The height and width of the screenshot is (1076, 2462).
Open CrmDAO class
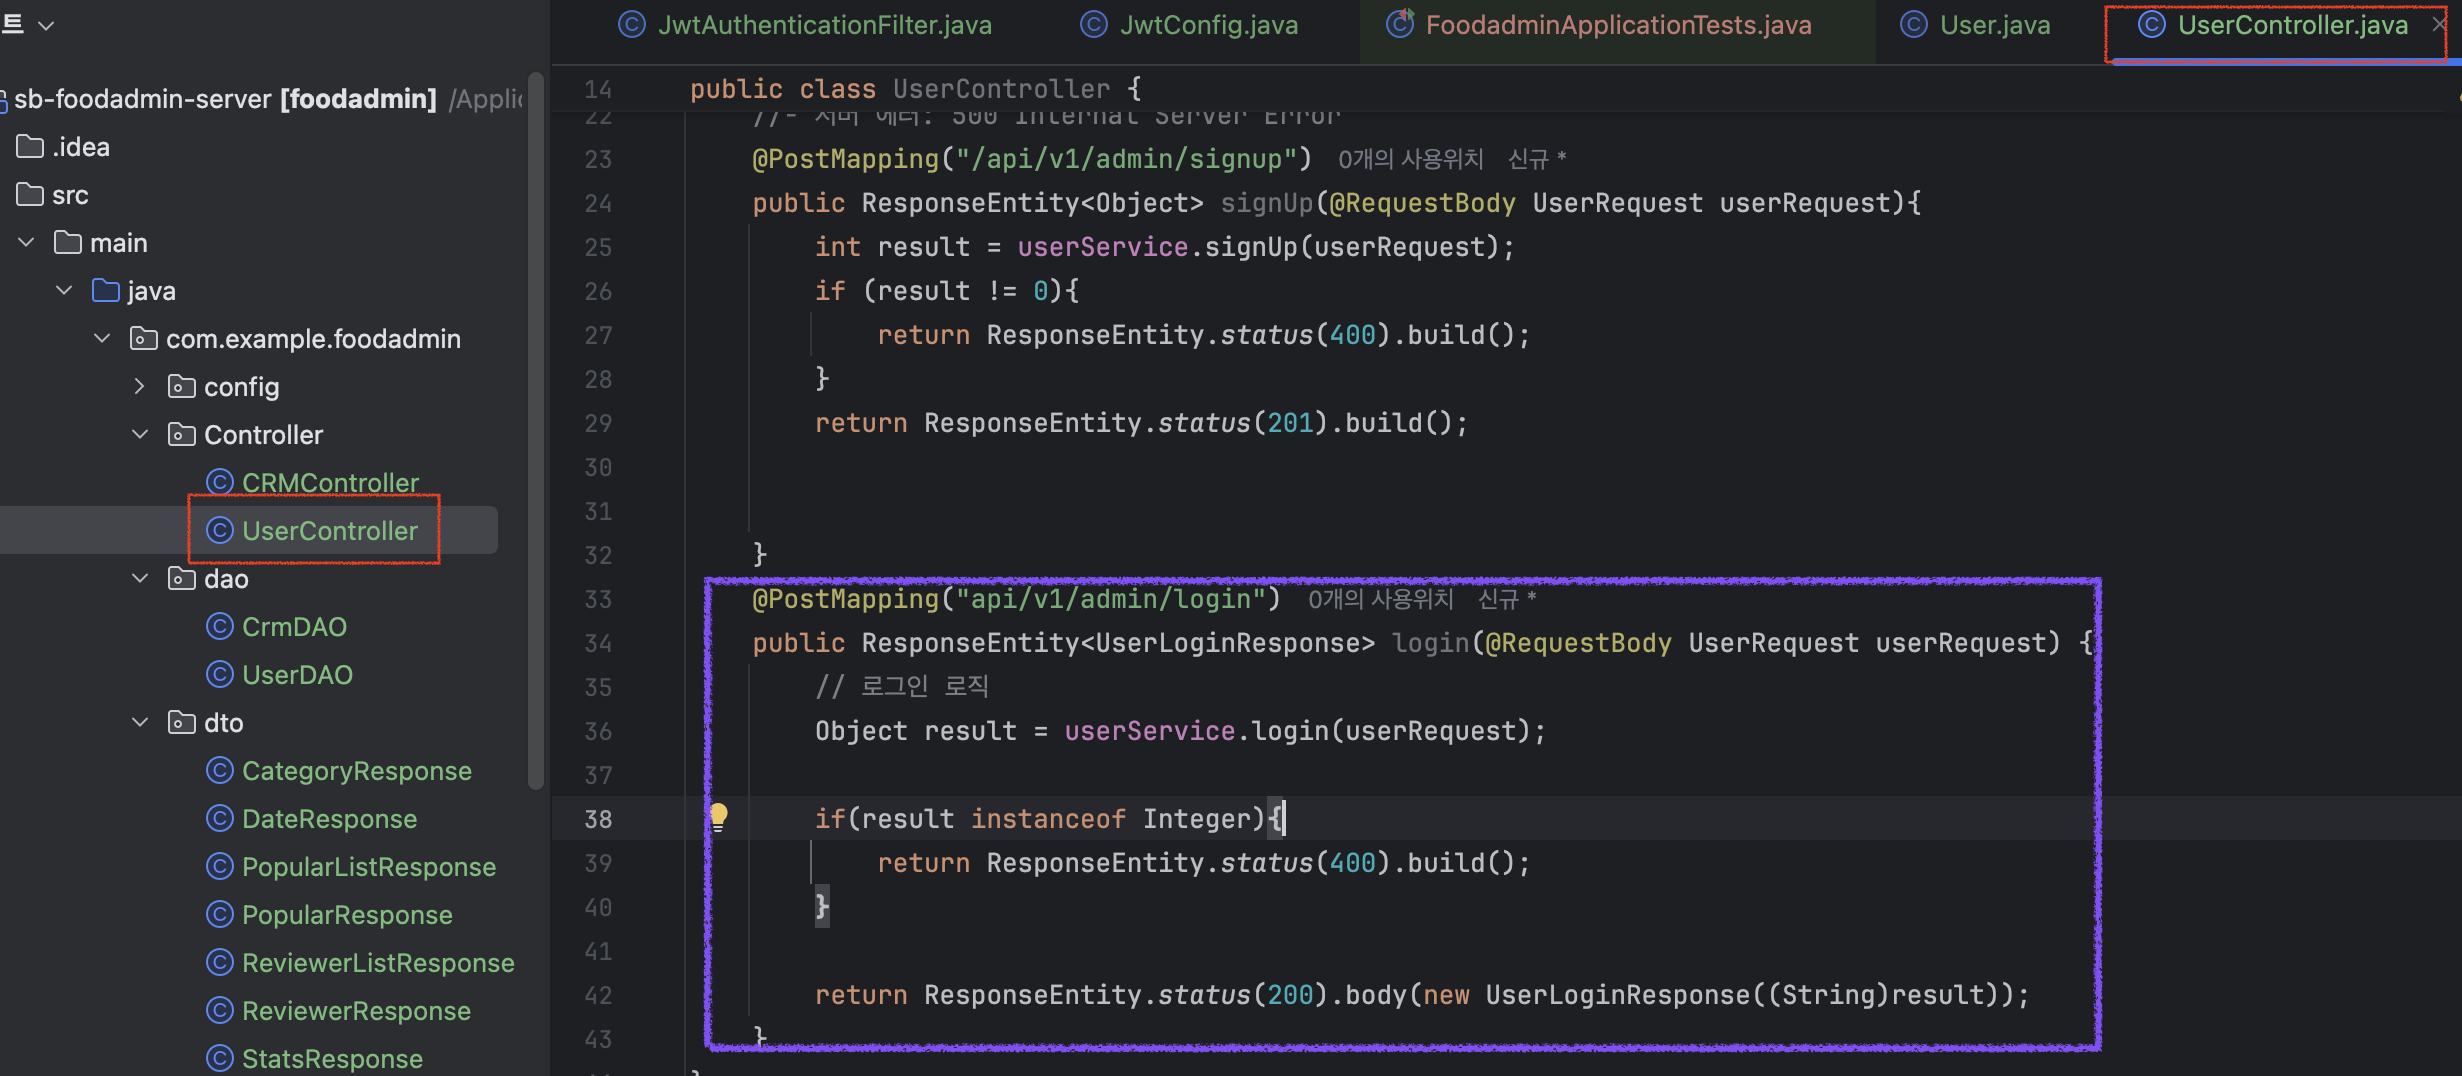pos(294,627)
